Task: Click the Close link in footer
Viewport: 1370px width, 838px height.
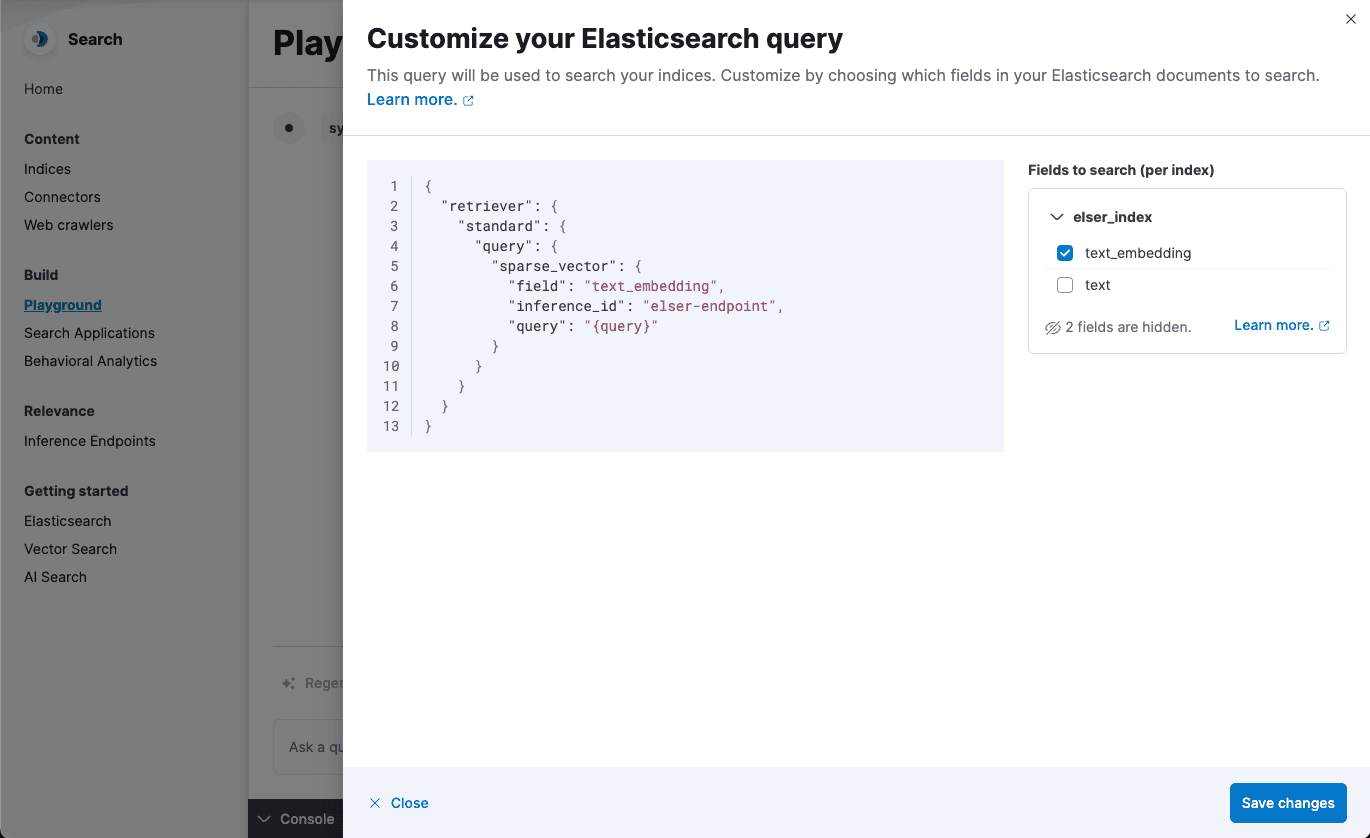Action: [x=409, y=803]
